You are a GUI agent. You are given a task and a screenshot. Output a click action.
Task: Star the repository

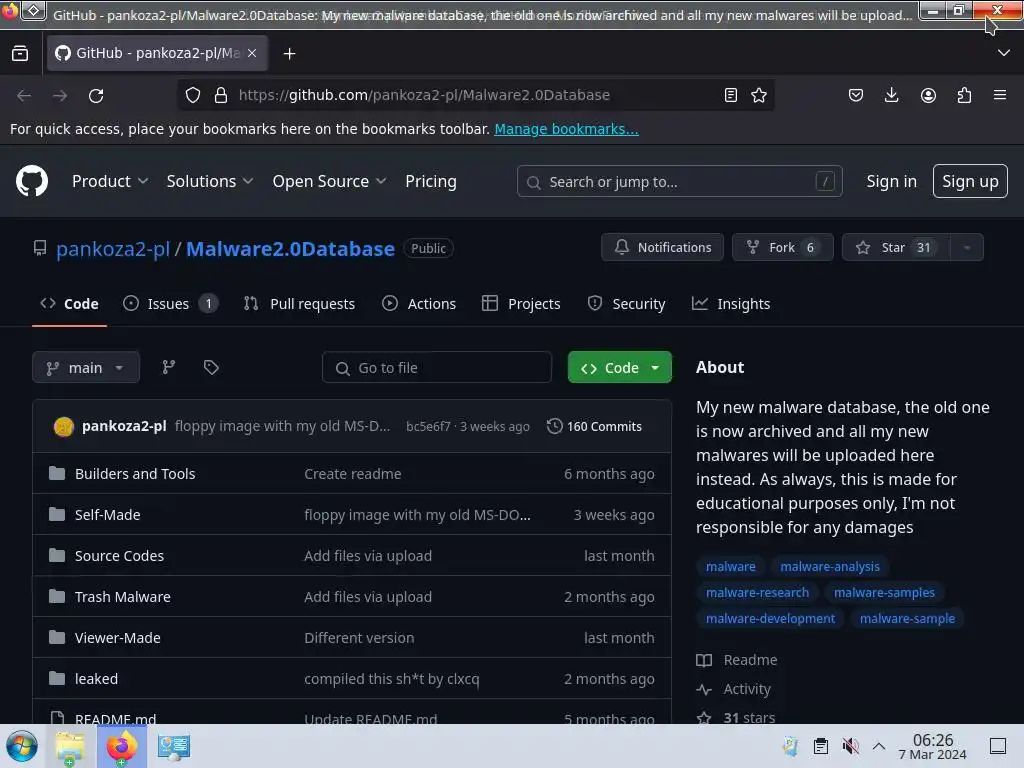(x=896, y=248)
